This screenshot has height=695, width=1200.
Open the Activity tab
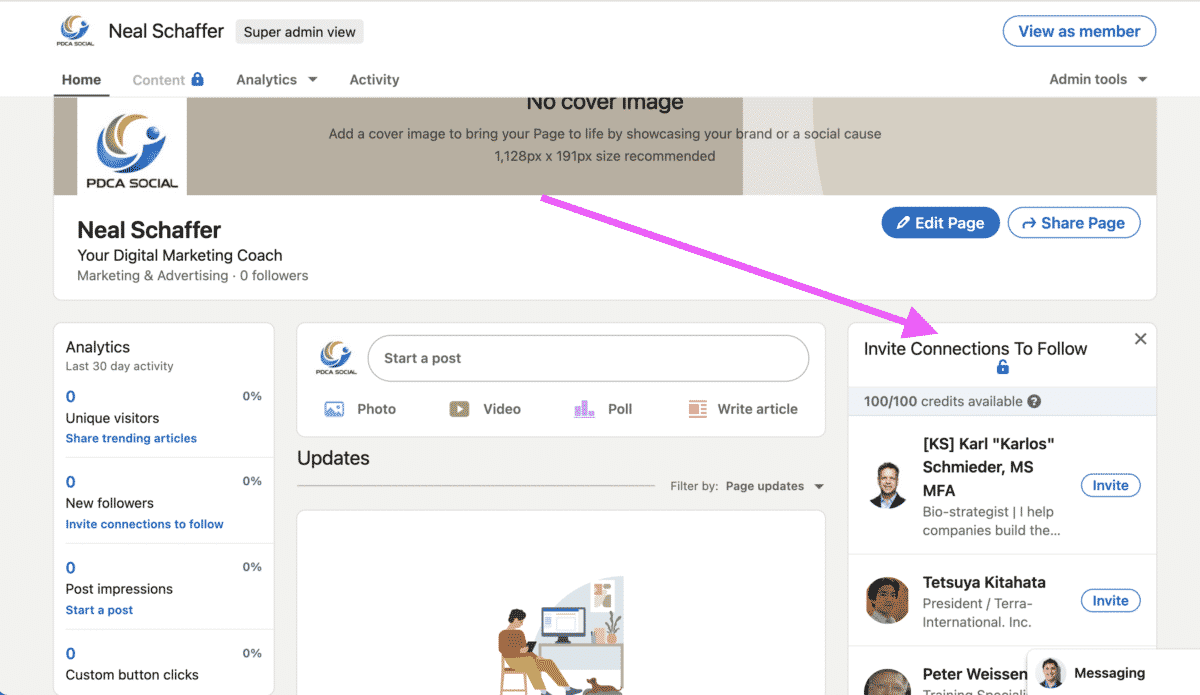tap(374, 80)
